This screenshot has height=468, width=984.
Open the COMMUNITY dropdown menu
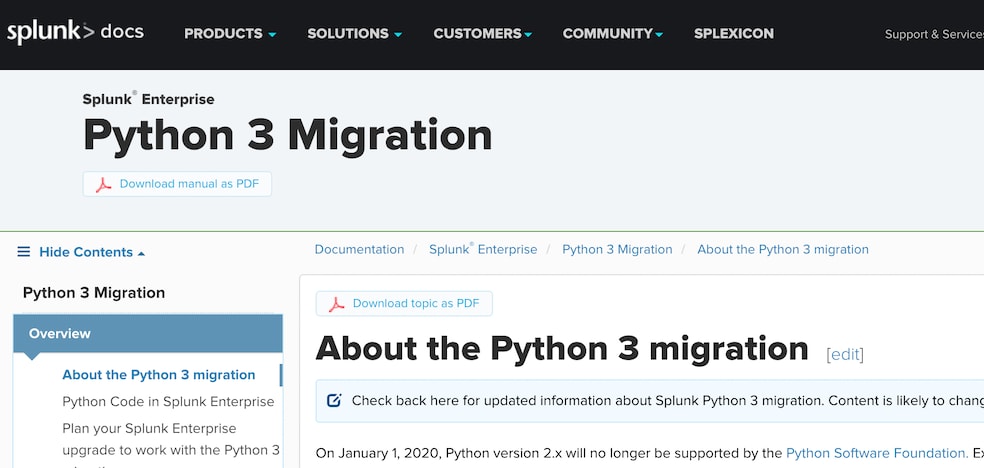pyautogui.click(x=612, y=34)
